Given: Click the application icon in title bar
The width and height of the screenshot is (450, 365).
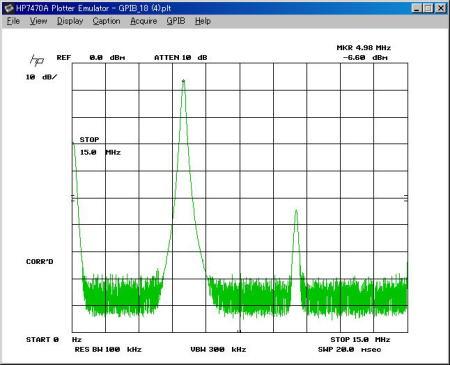Looking at the screenshot, I should [x=9, y=8].
